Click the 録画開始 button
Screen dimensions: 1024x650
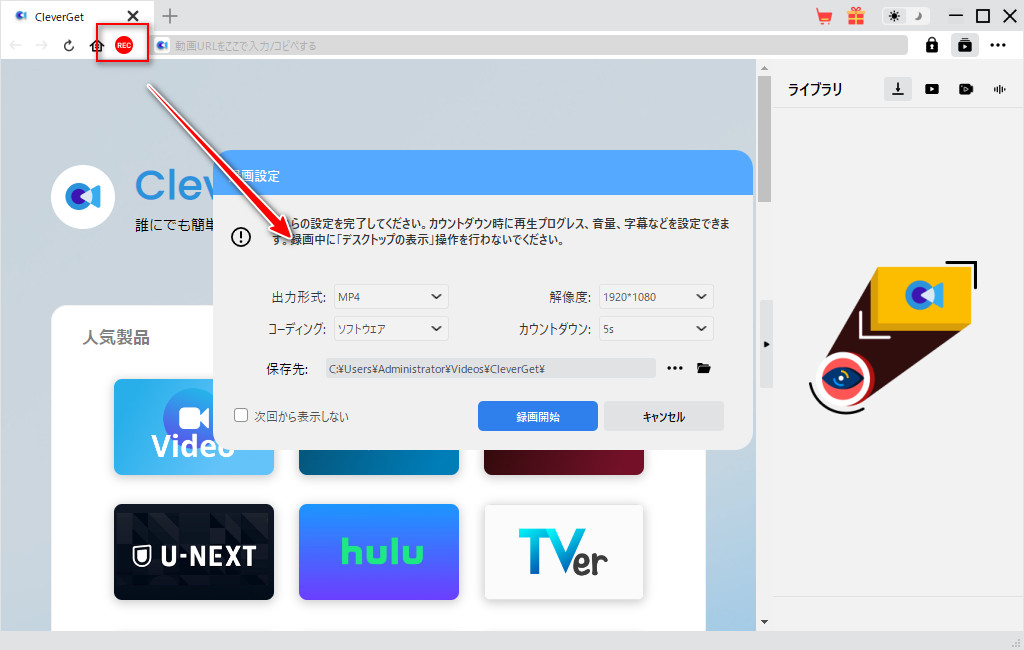click(x=538, y=416)
